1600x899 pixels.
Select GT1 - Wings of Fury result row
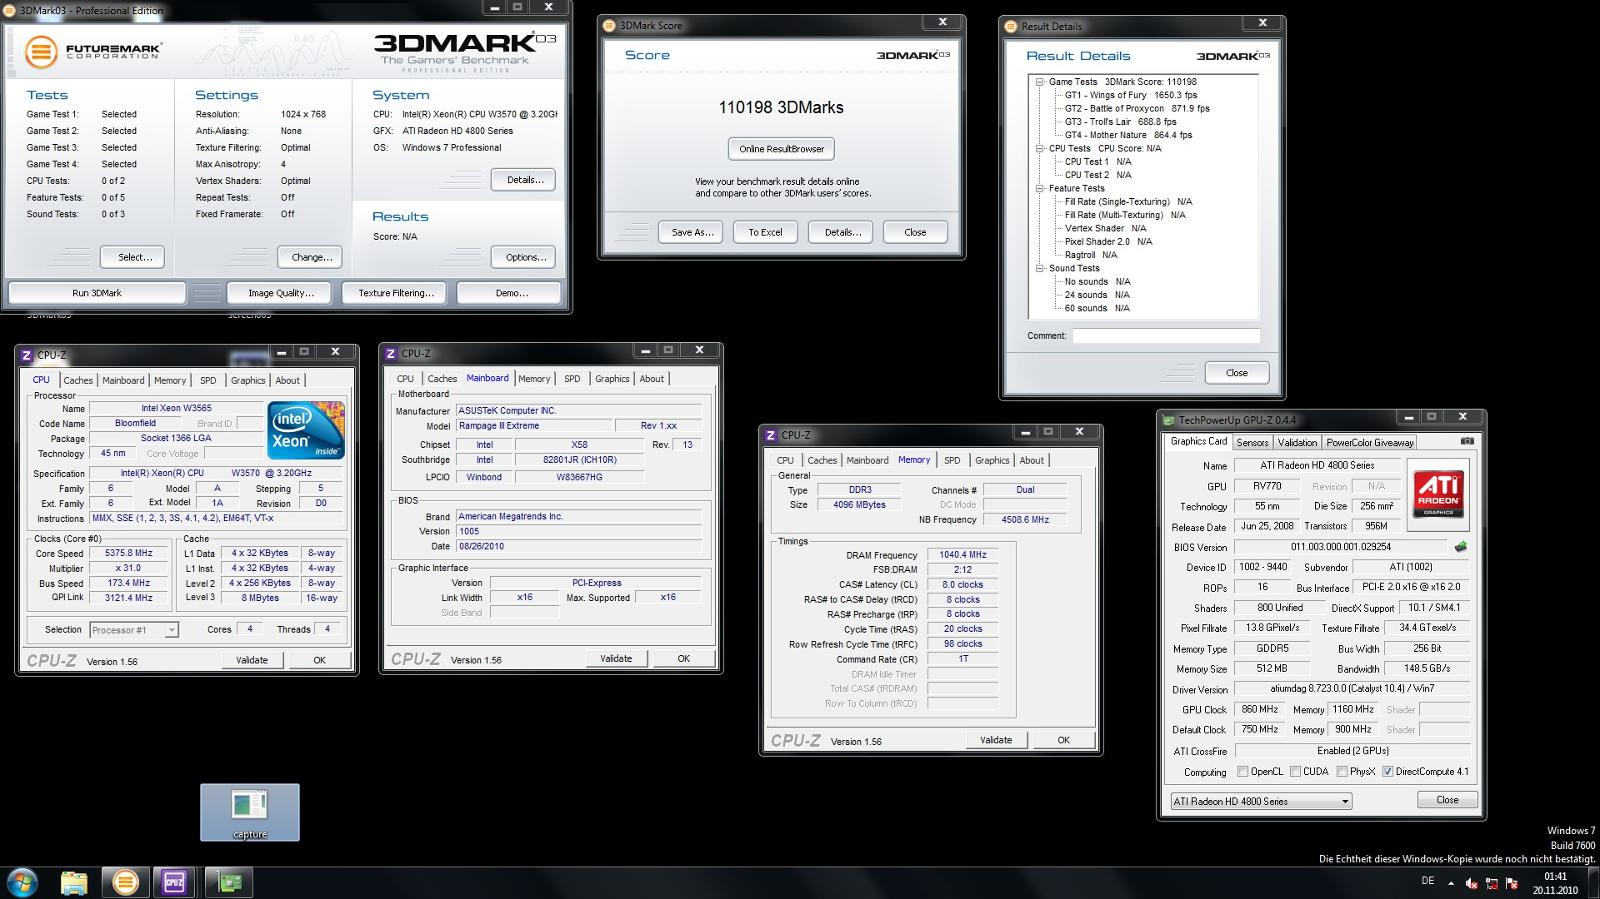[x=1130, y=95]
